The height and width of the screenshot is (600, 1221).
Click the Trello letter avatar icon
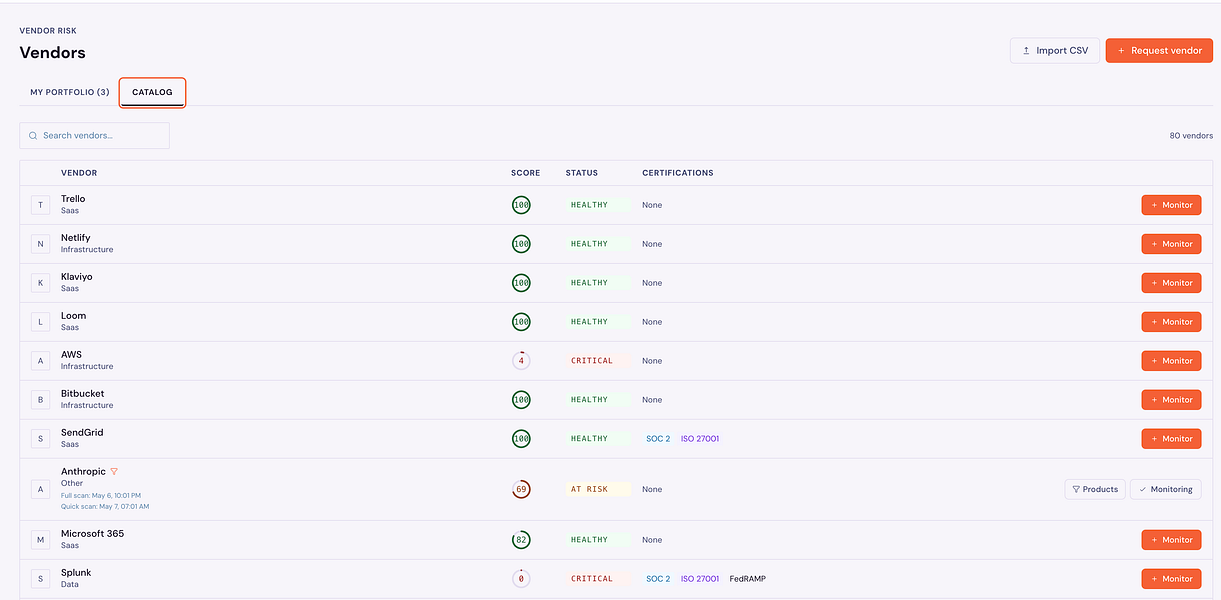pos(41,205)
